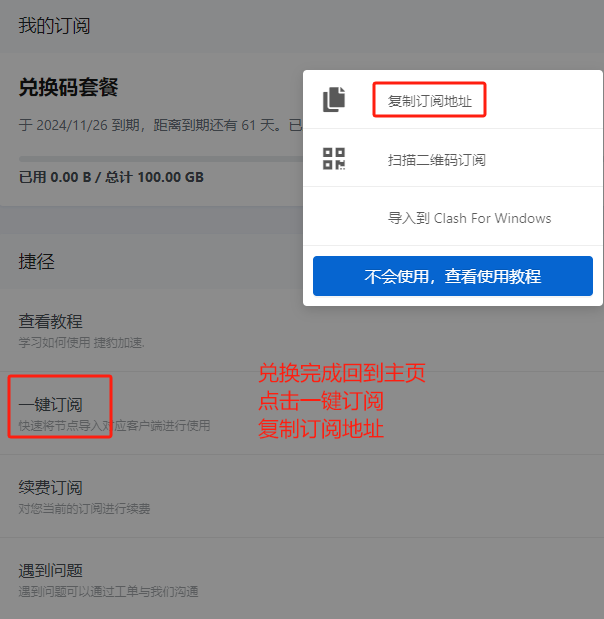Open 不会使用，查看使用教程 blue button
This screenshot has height=619, width=604.
(453, 276)
